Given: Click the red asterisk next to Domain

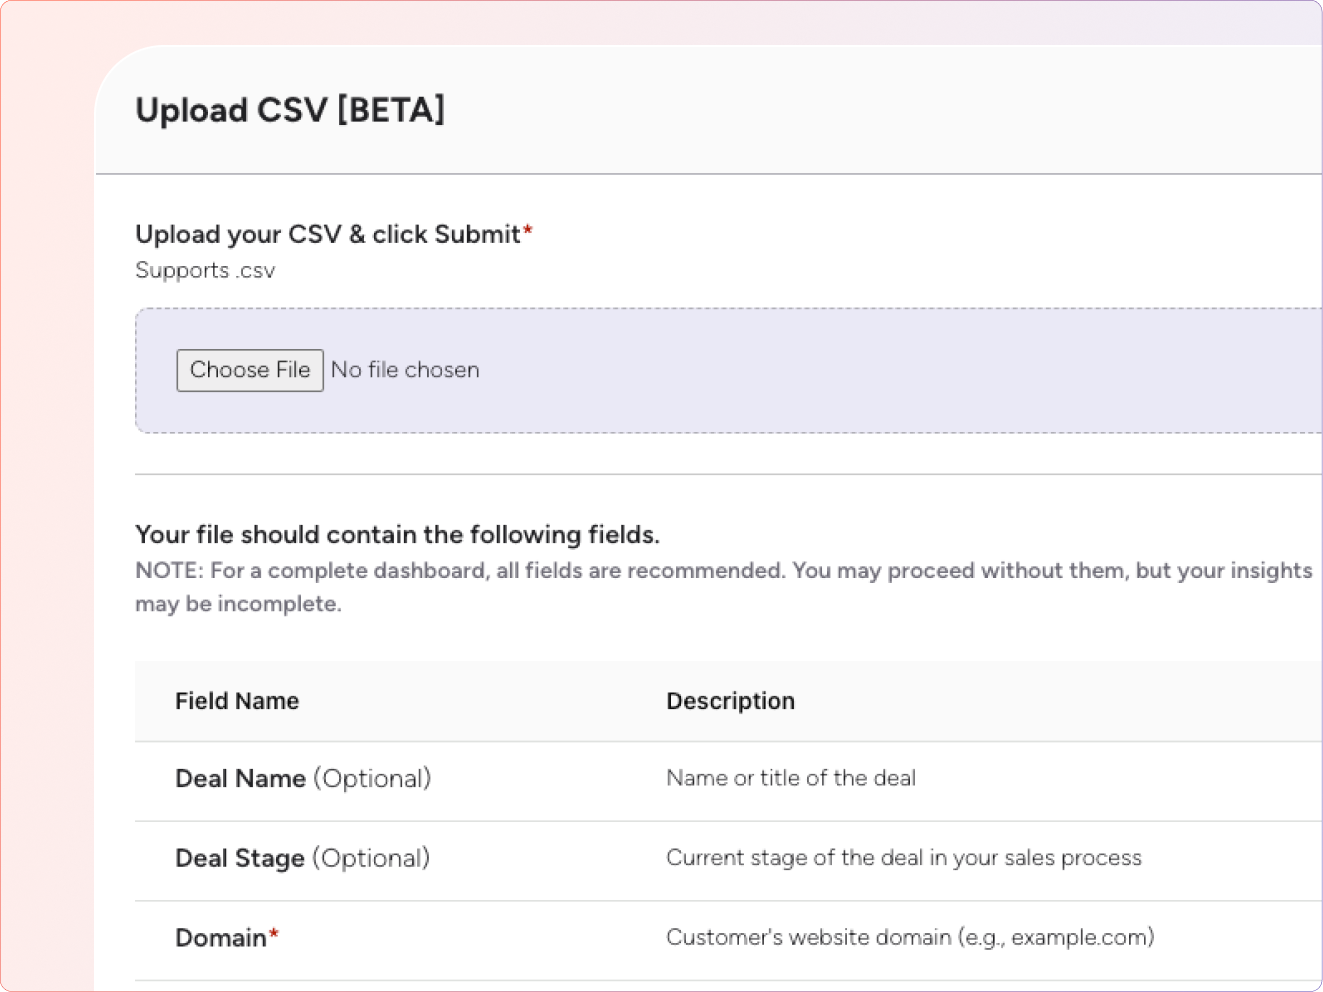Looking at the screenshot, I should point(274,932).
